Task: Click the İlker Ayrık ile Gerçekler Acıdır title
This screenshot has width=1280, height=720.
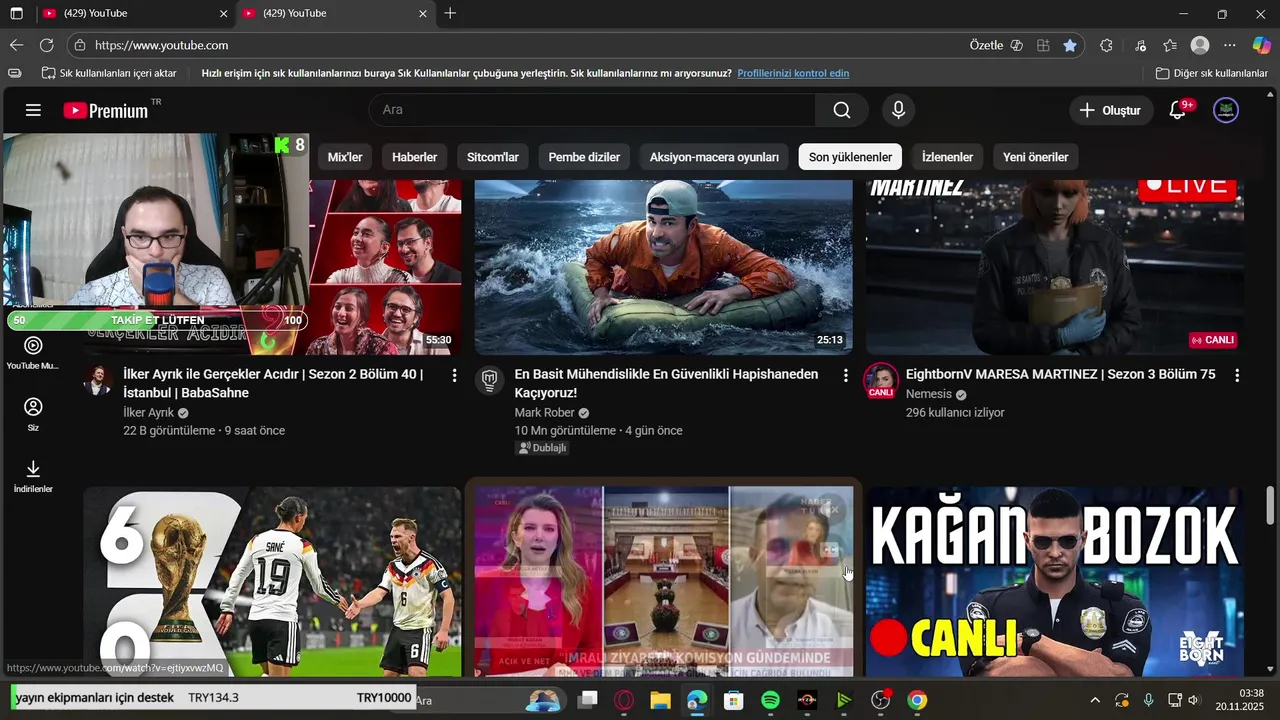Action: click(273, 384)
